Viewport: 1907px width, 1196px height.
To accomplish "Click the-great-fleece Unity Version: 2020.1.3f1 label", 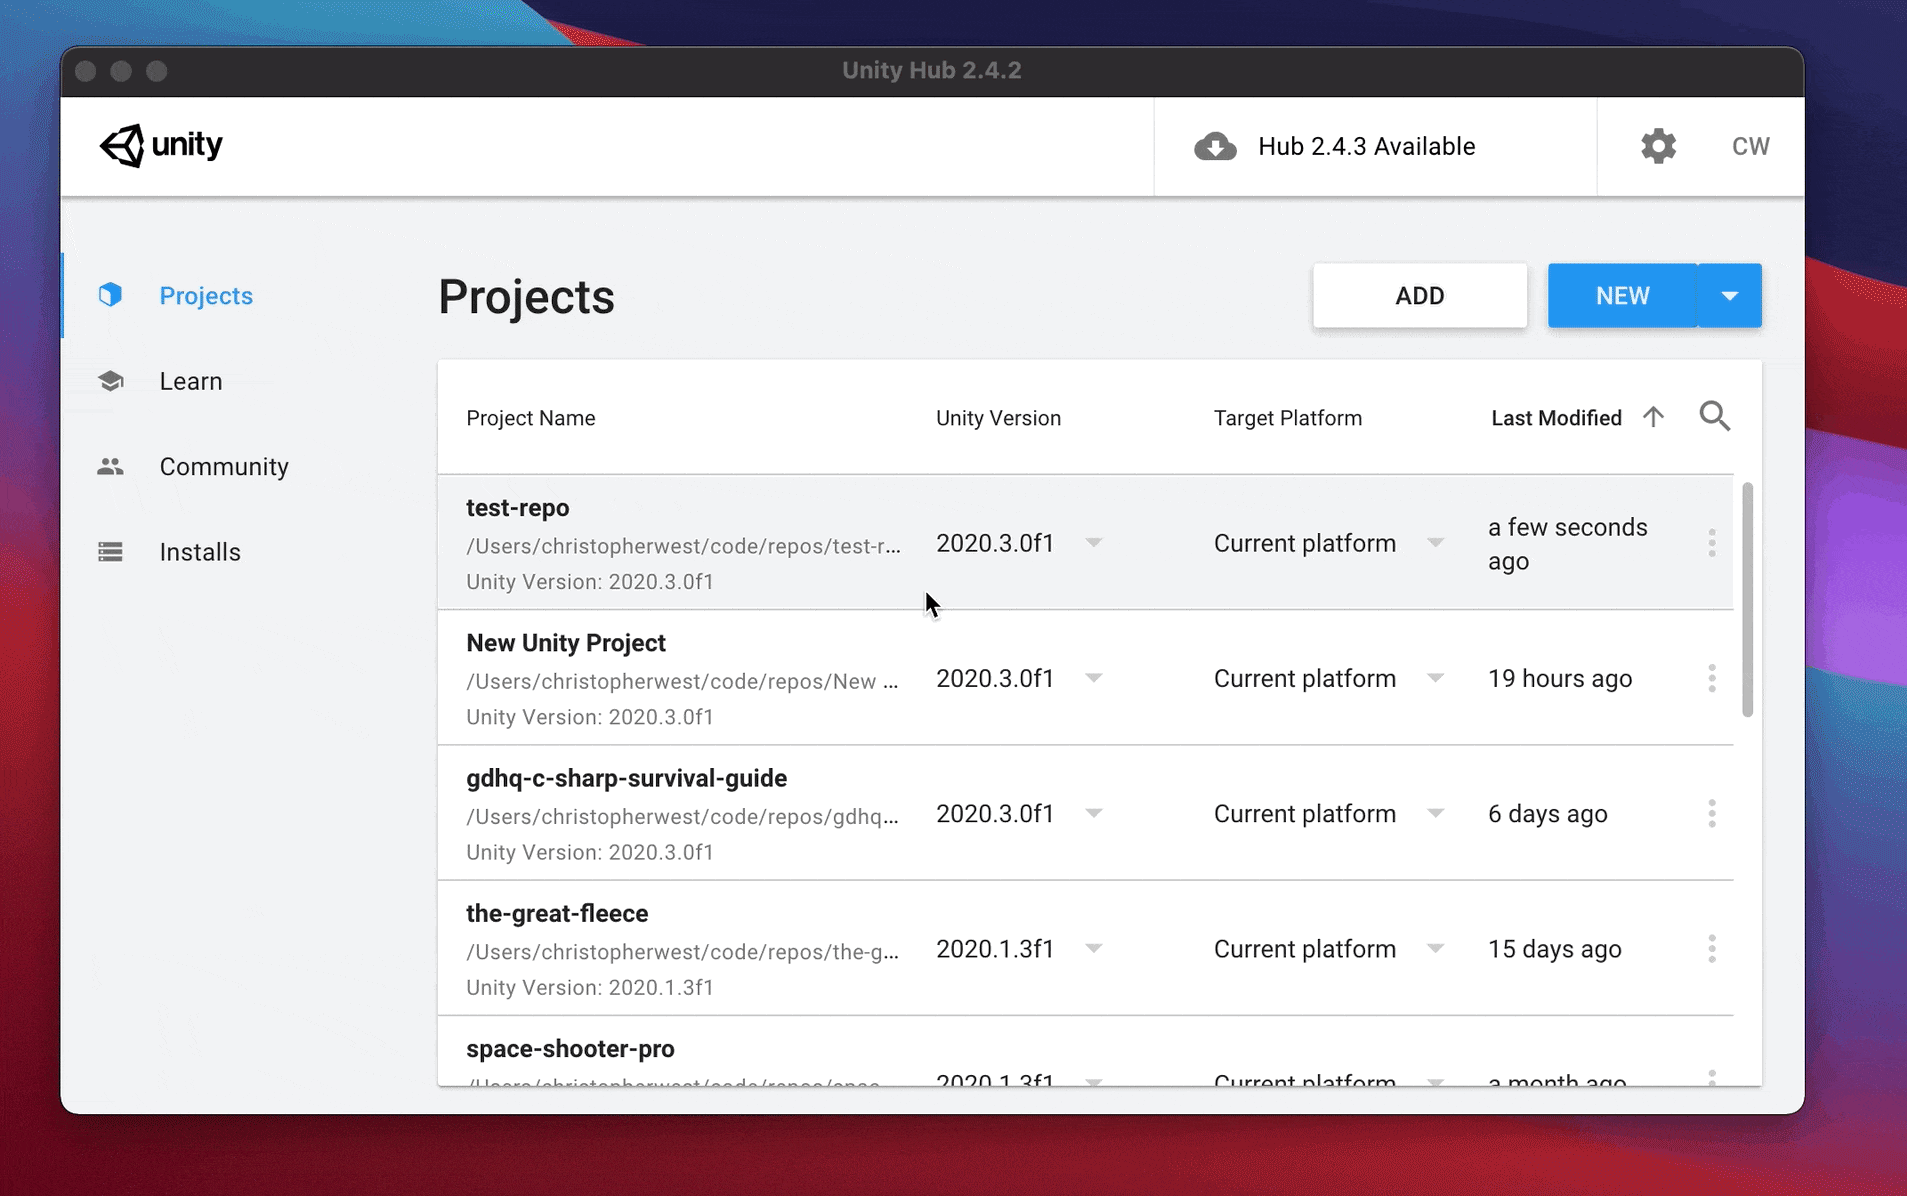I will point(589,987).
